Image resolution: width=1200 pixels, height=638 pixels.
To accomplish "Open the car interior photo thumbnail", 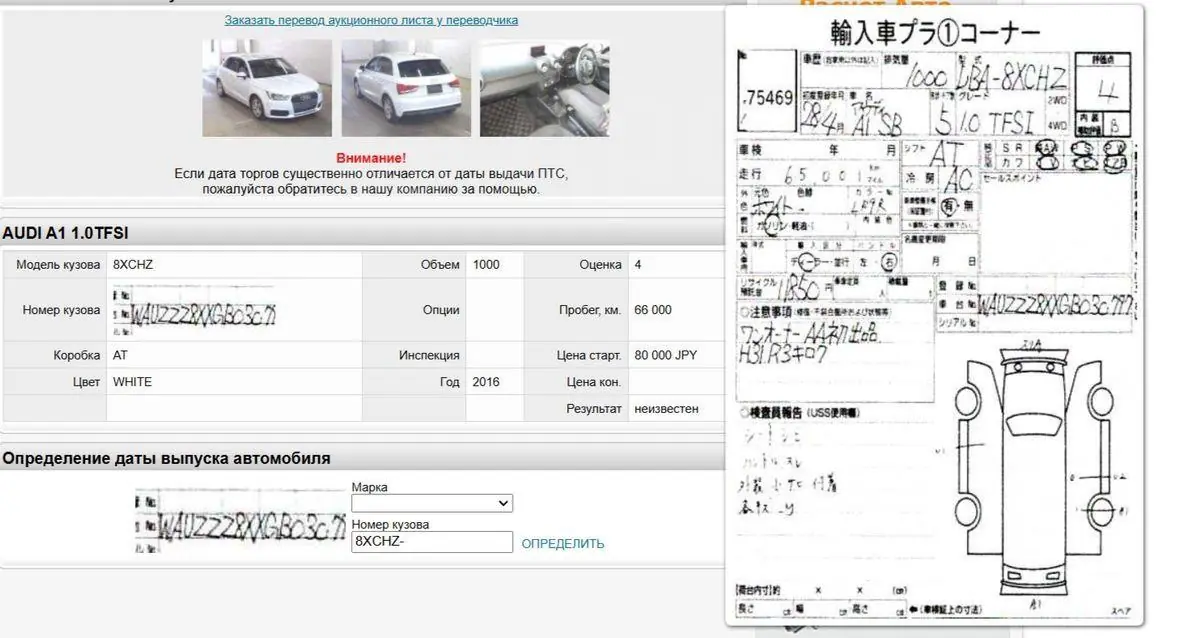I will coord(544,88).
